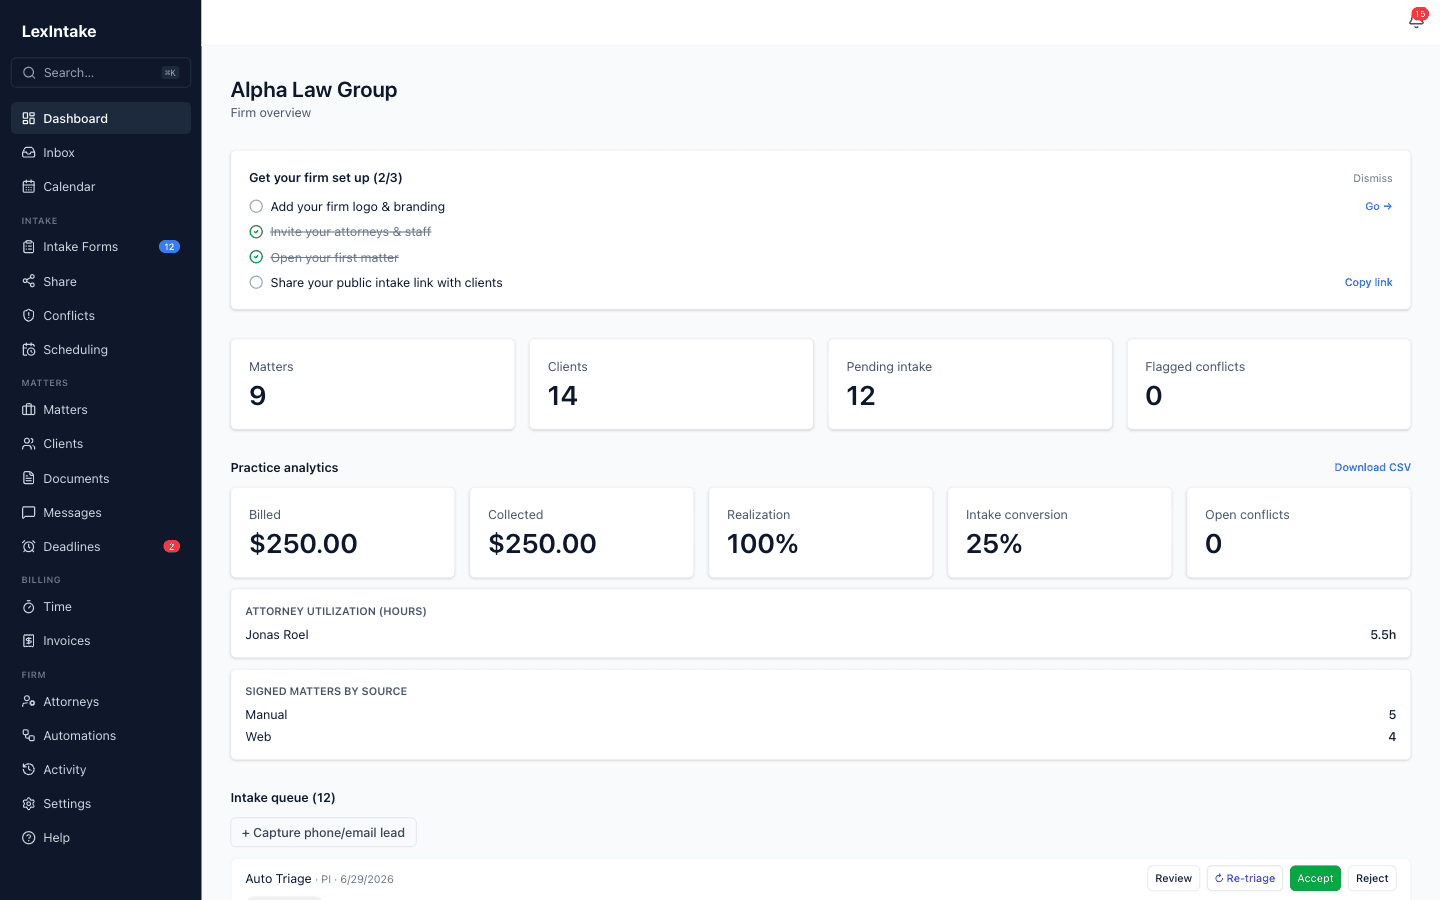Toggle completed 'Open your first matter' check
The image size is (1440, 900).
click(256, 257)
